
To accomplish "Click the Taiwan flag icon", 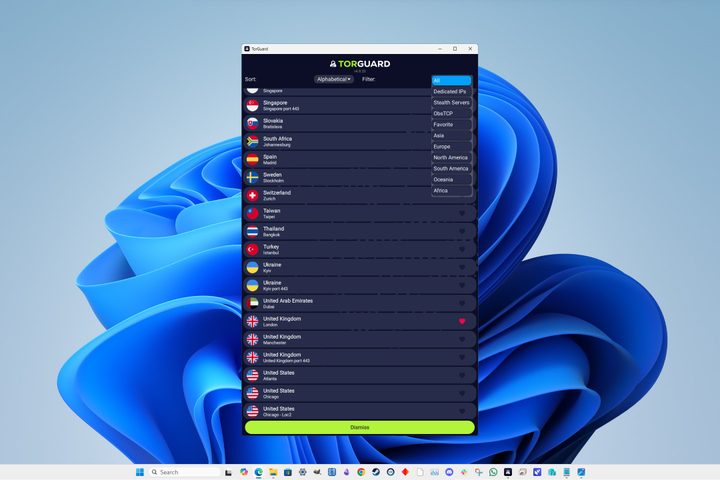I will pos(252,213).
